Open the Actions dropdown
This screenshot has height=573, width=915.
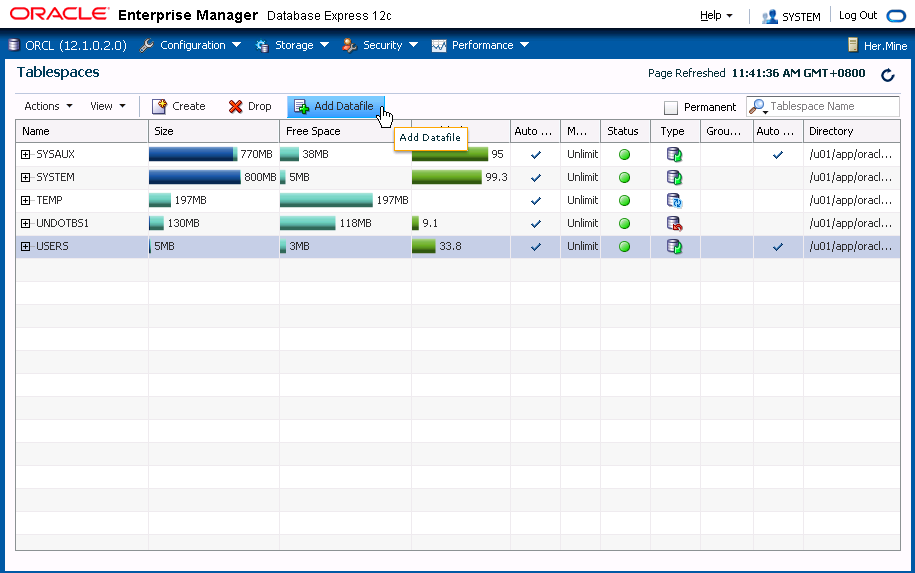pyautogui.click(x=48, y=106)
